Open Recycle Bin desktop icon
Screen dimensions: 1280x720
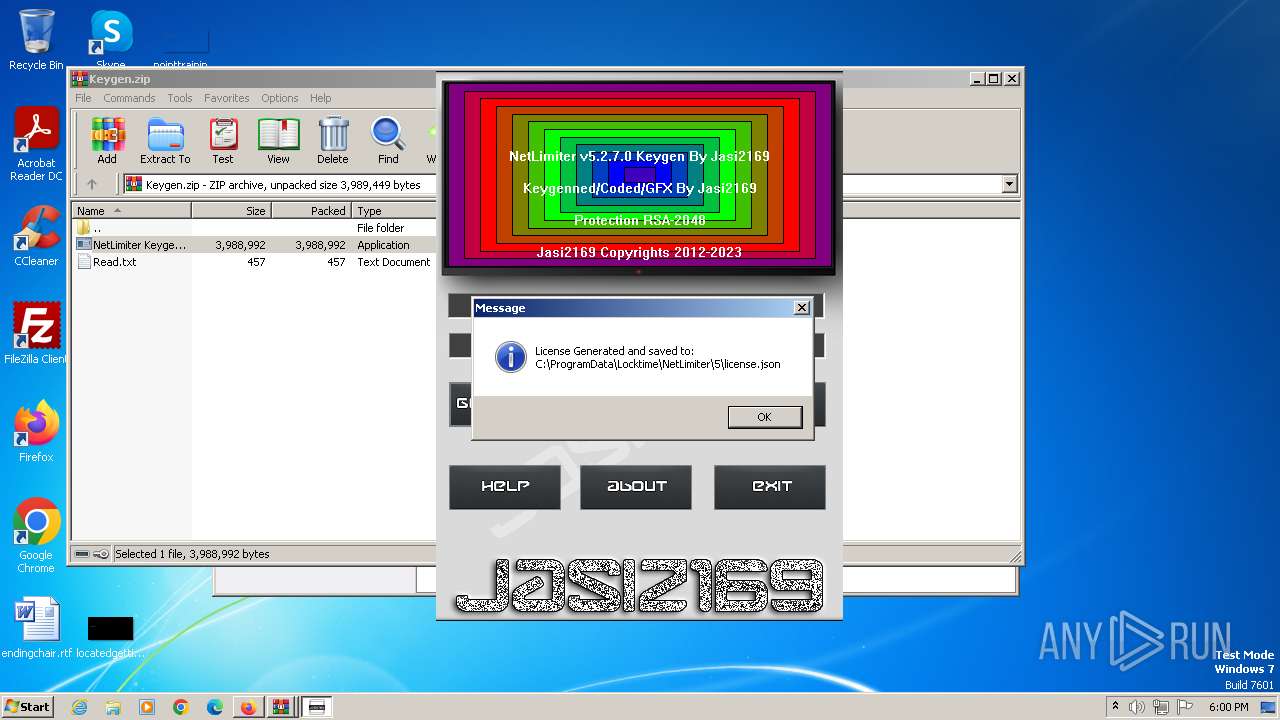[x=36, y=40]
